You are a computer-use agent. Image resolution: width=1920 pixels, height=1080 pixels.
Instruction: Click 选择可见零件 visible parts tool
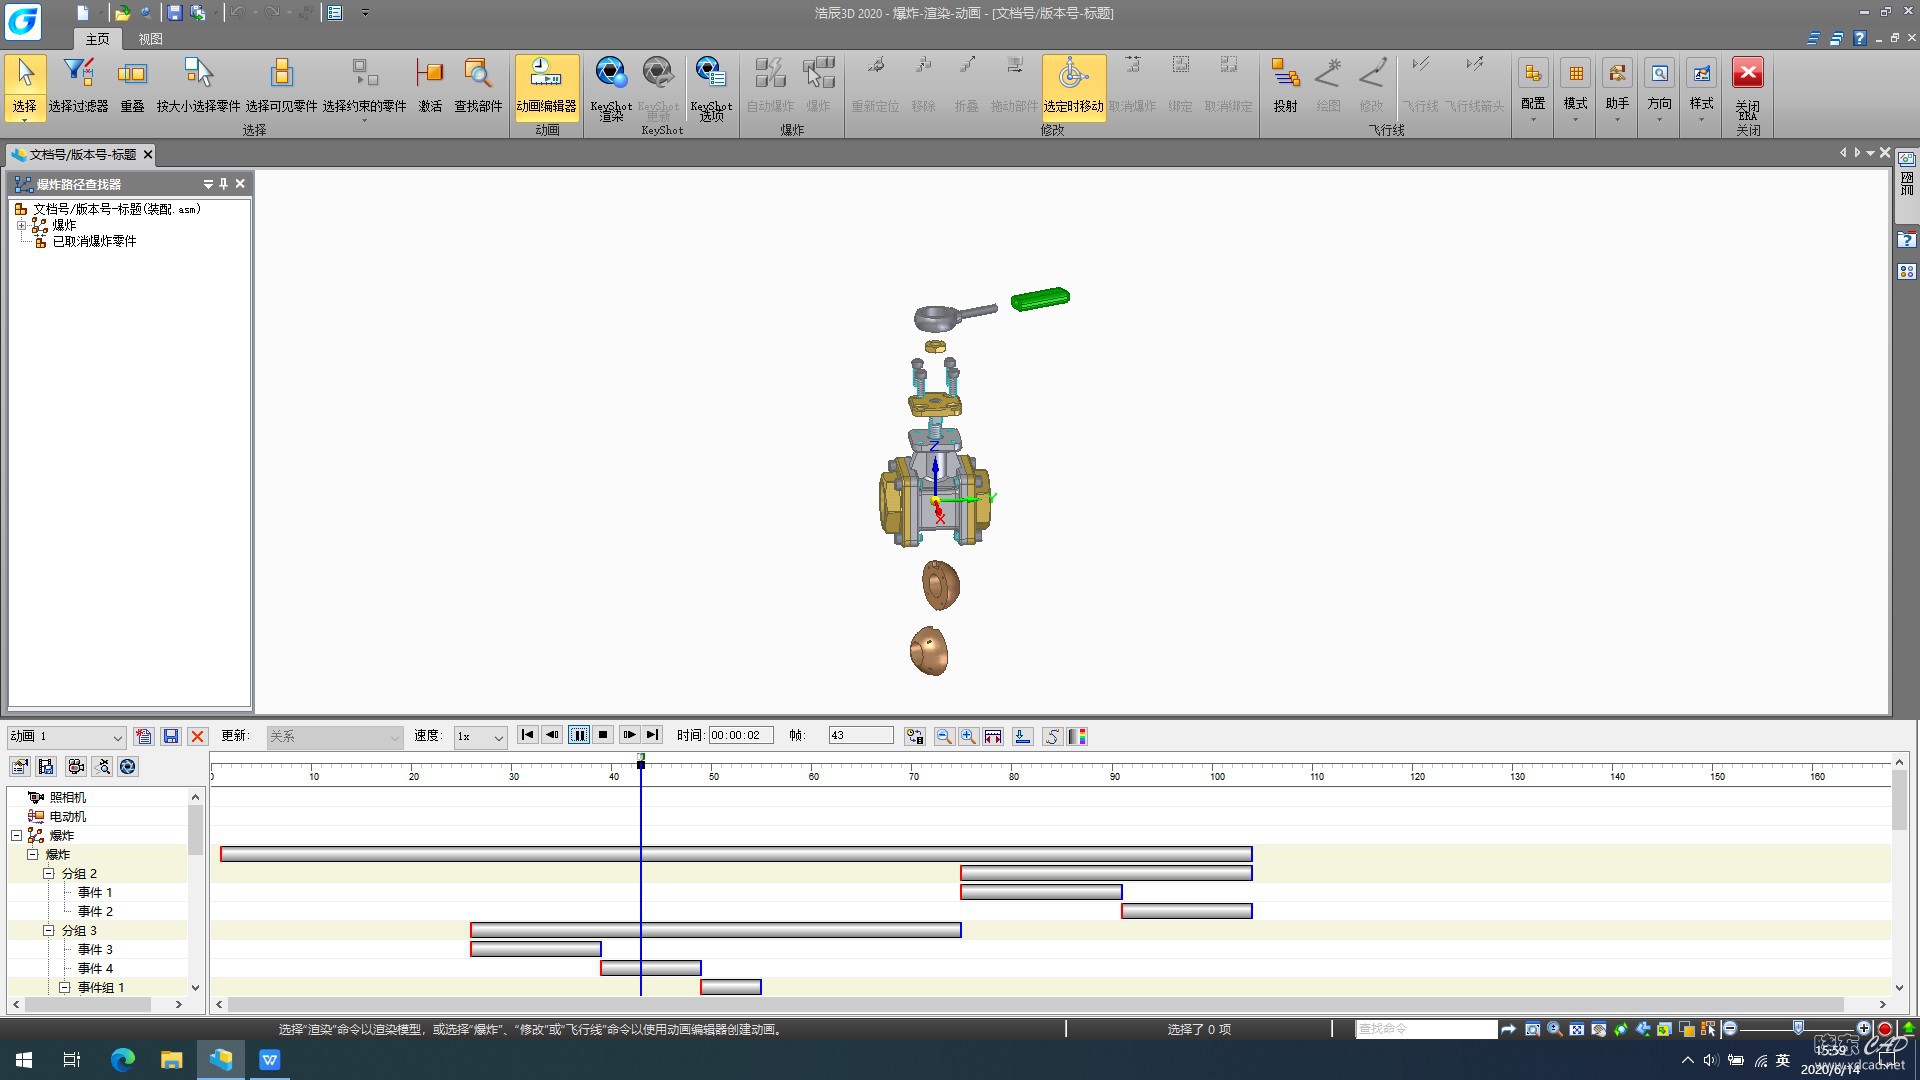tap(281, 86)
